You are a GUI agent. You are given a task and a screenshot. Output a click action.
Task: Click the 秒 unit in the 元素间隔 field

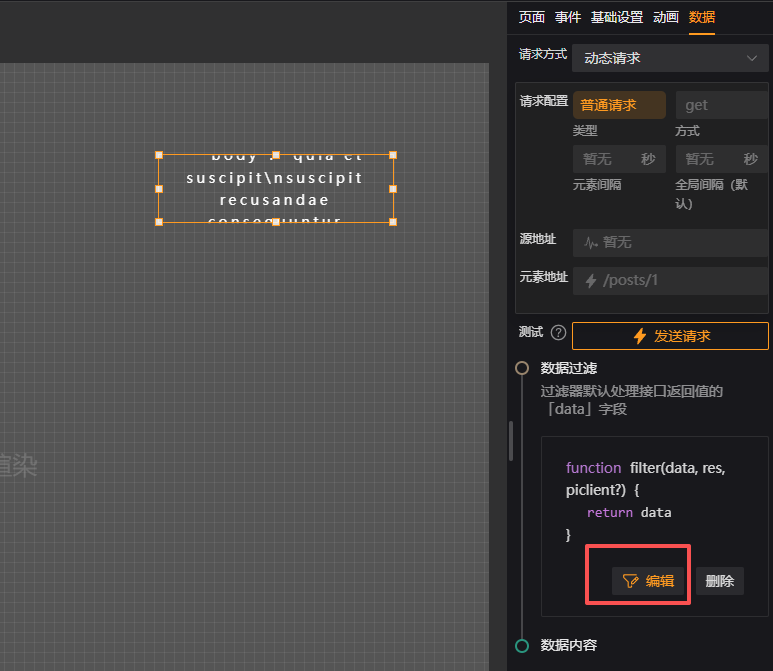[x=648, y=159]
